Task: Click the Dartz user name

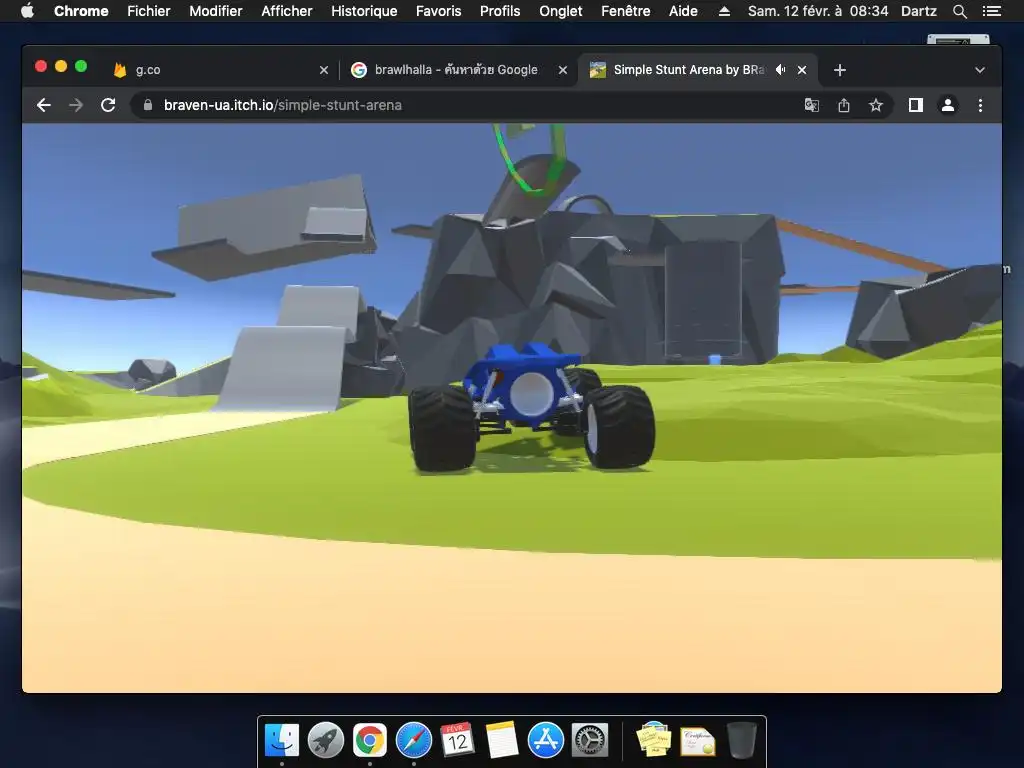Action: point(918,11)
